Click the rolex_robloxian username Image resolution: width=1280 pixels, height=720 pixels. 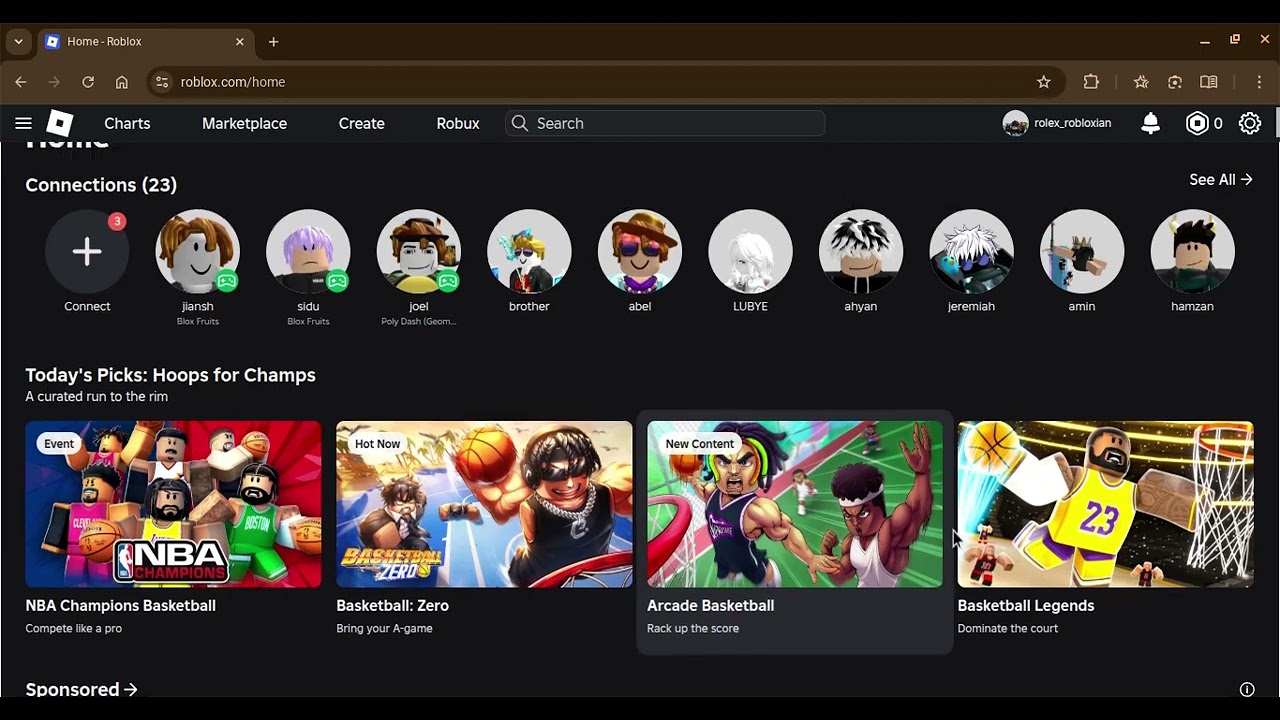tap(1072, 123)
